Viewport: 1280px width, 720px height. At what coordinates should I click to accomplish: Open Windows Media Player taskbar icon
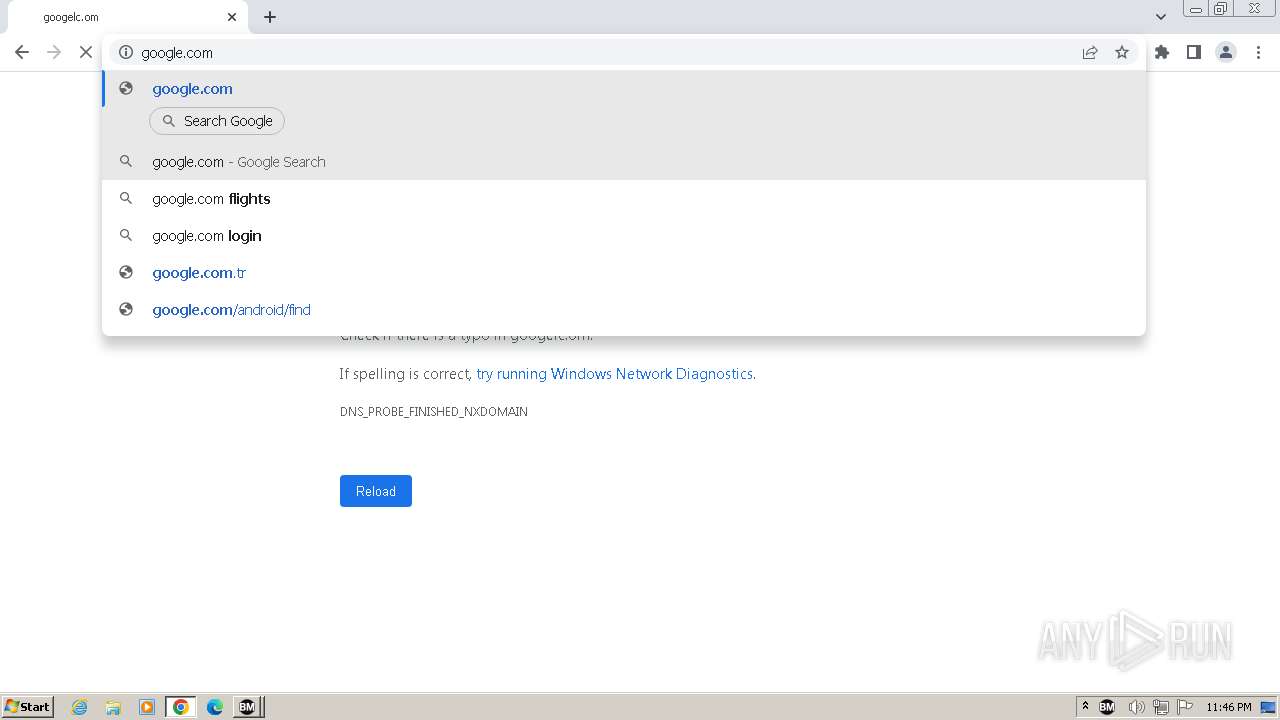coord(147,707)
